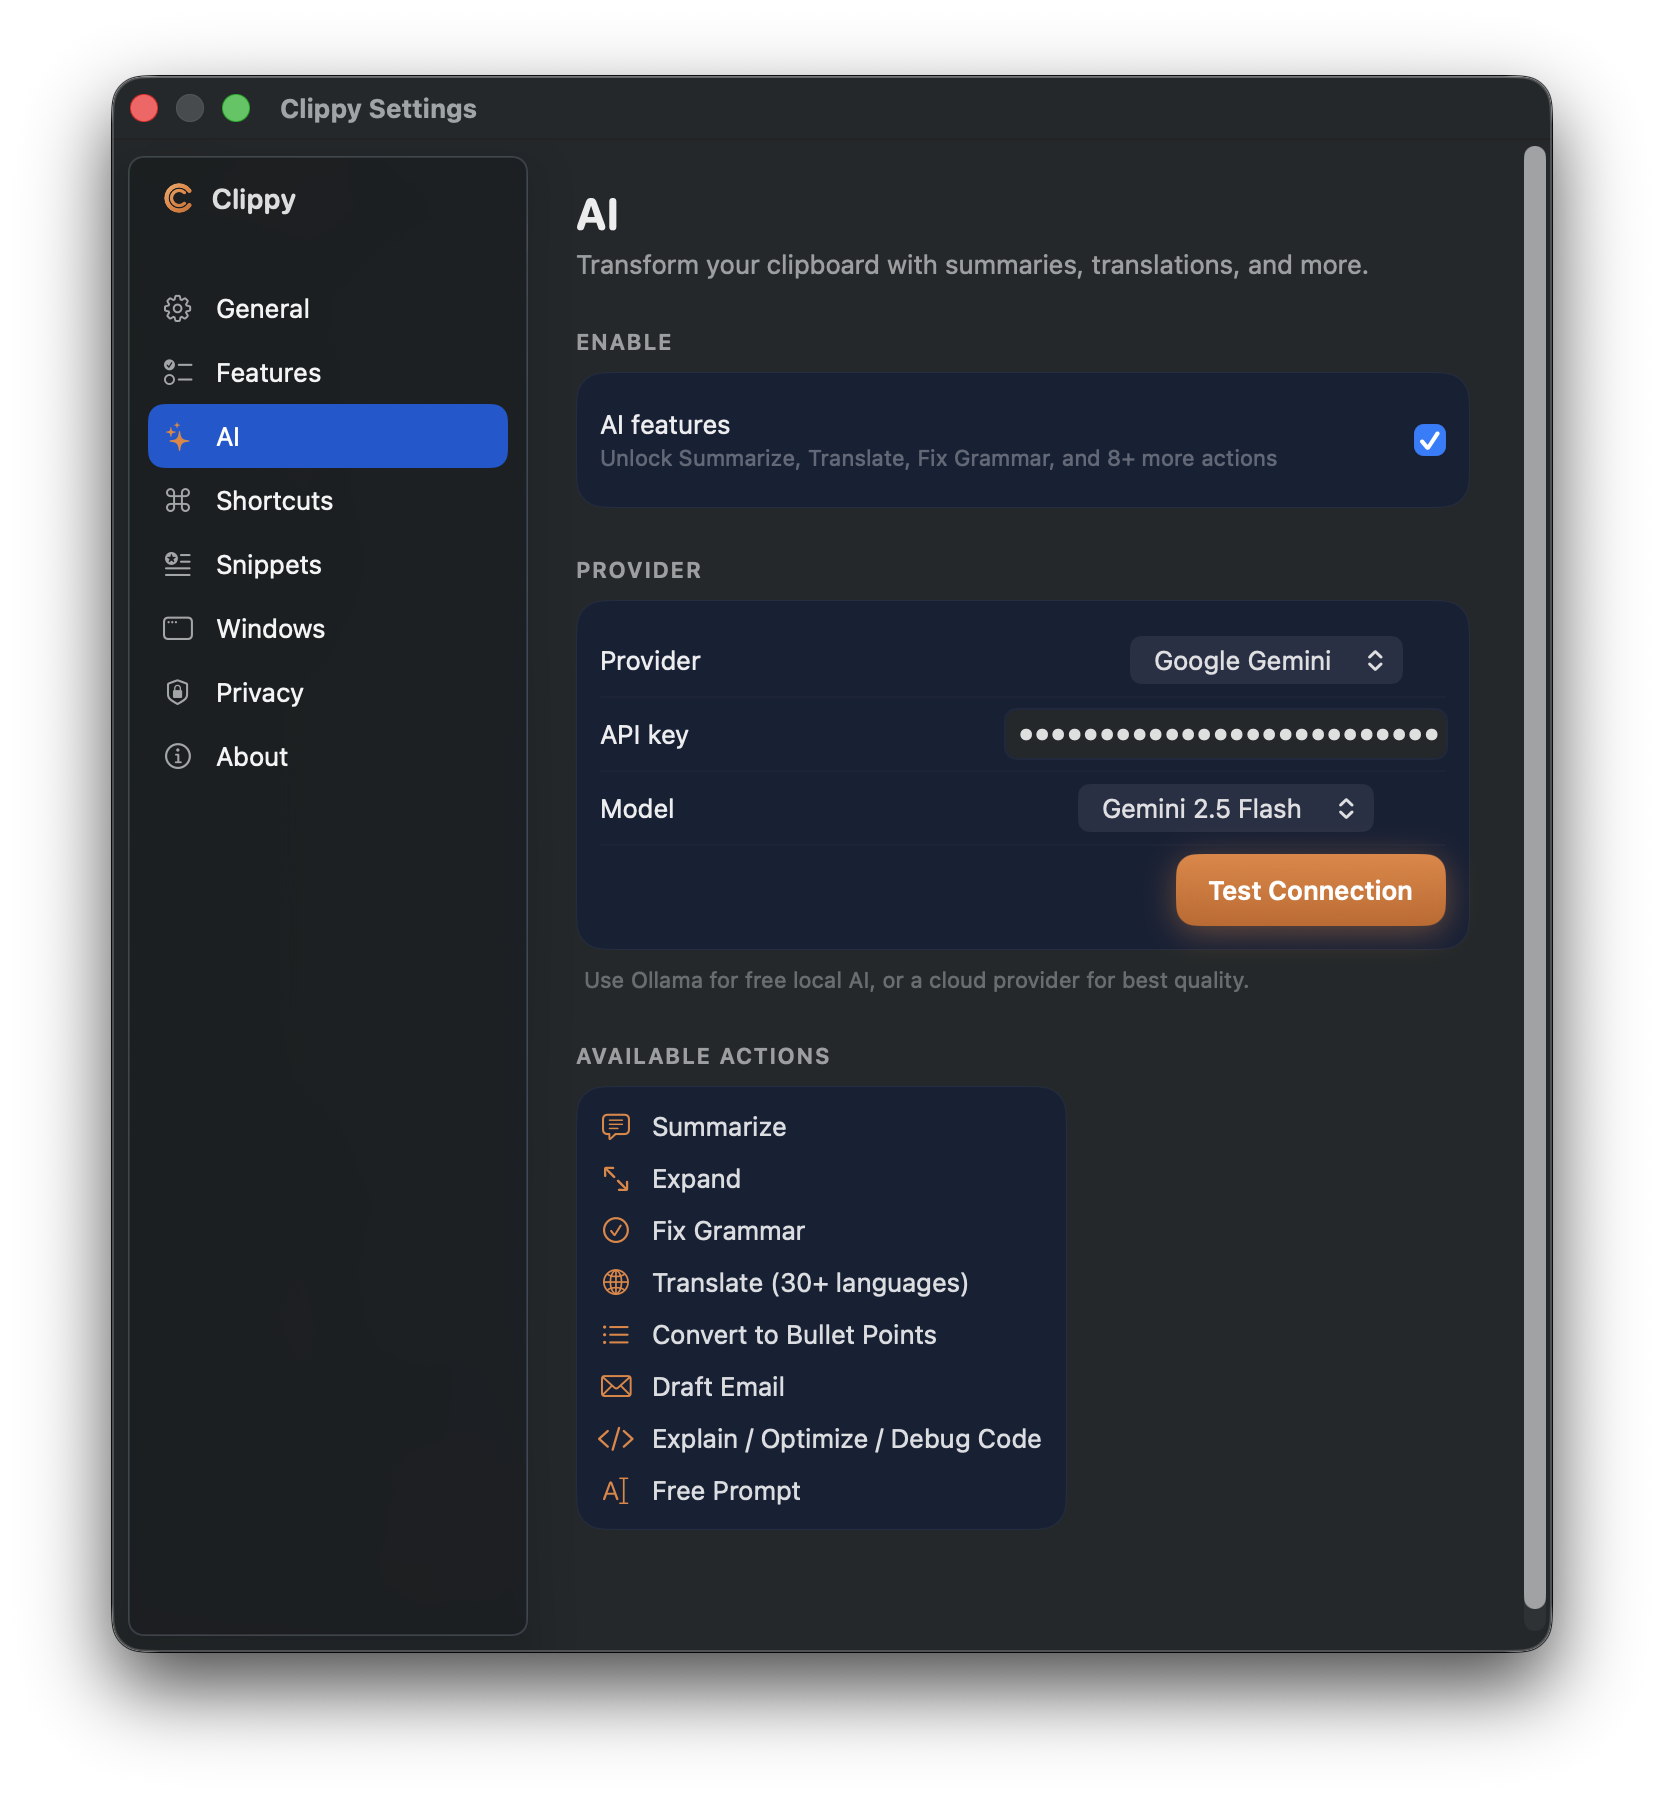Click the Draft Email envelope icon

(x=616, y=1386)
